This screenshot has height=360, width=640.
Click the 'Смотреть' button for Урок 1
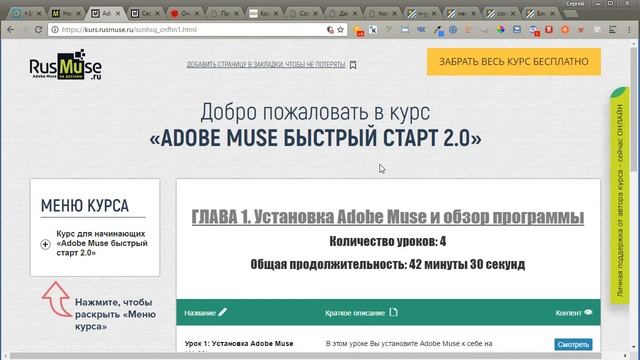573,344
